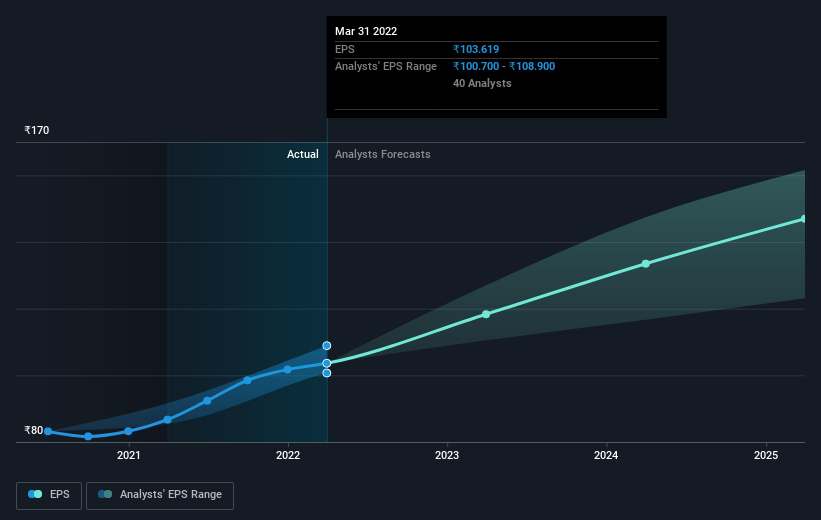This screenshot has width=821, height=520.
Task: Select the lowest EPS point in late 2020
Action: click(x=88, y=436)
